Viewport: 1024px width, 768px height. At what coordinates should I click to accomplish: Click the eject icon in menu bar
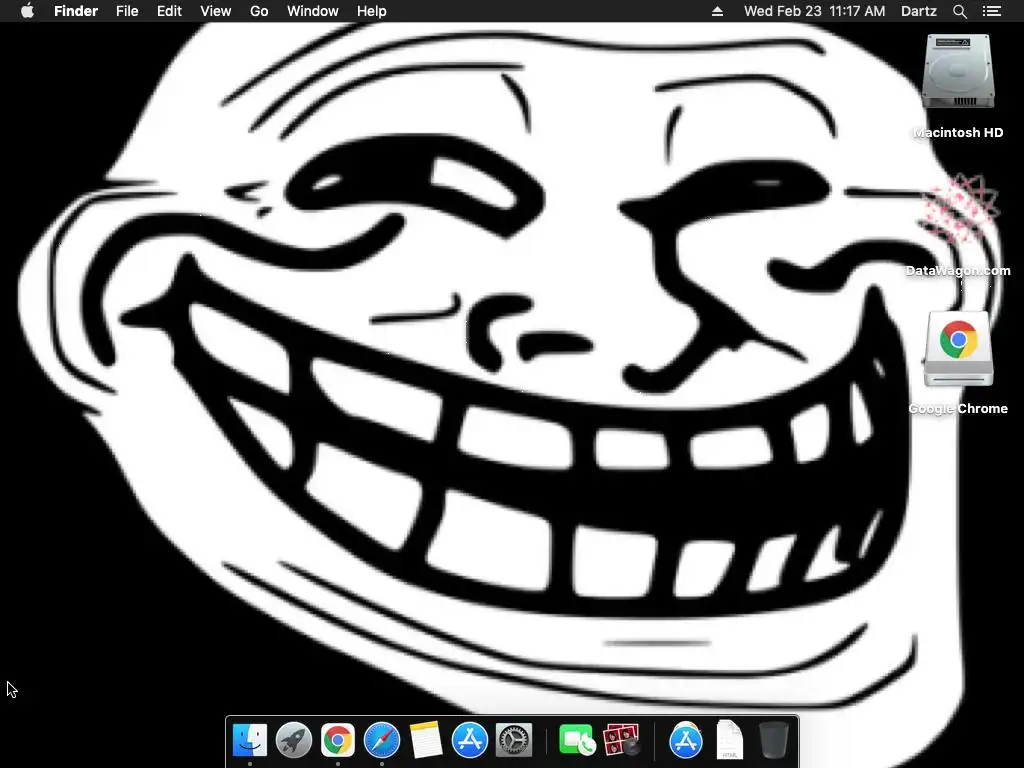pos(717,11)
